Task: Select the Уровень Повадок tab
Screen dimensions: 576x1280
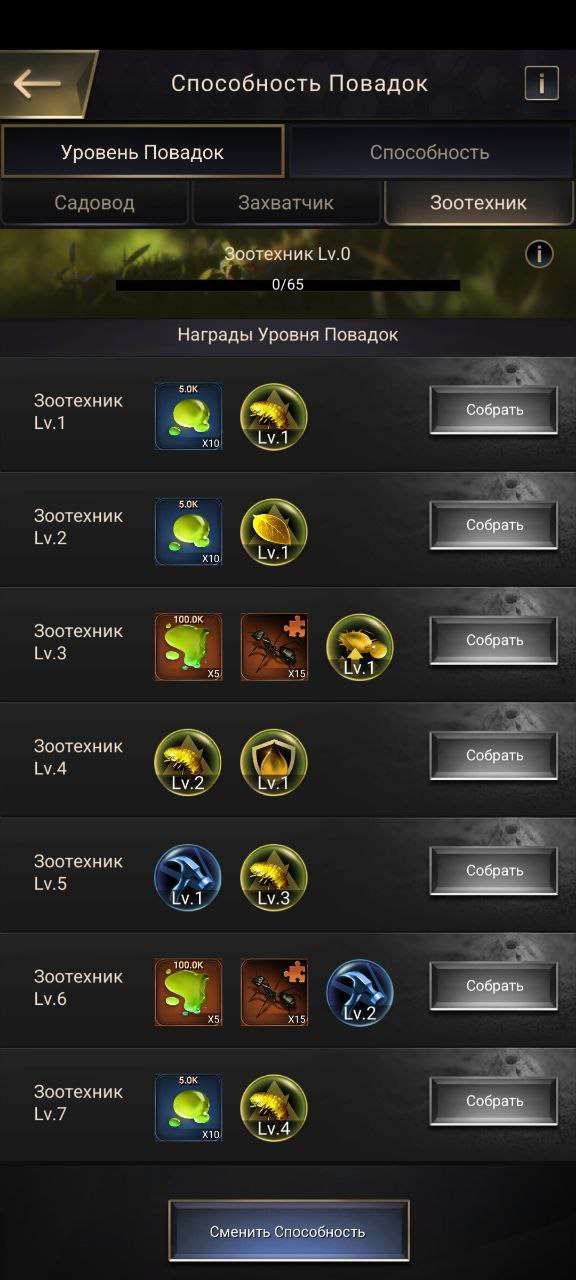Action: tap(142, 152)
